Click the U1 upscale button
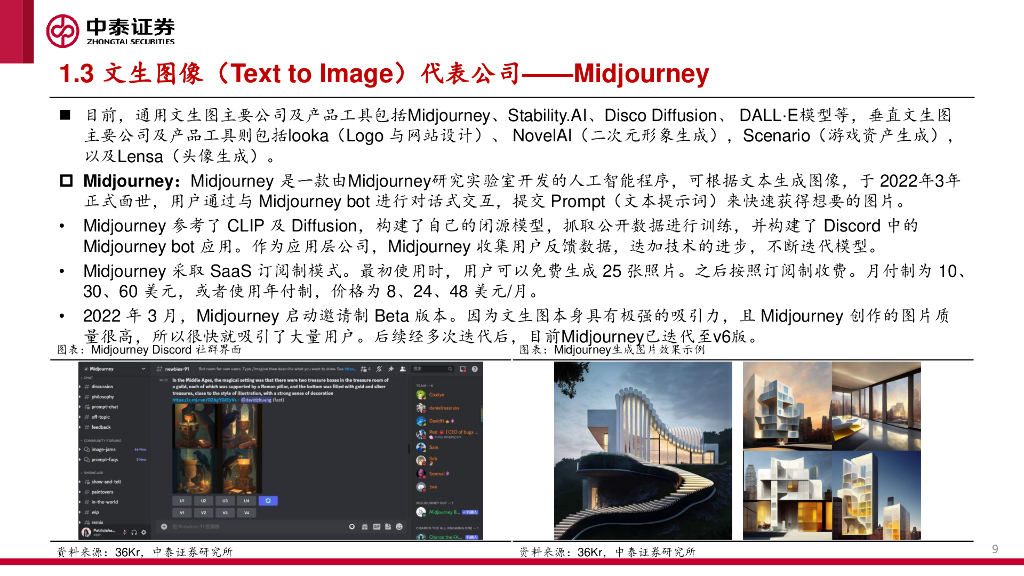Screen dimensions: 1024x576 coord(182,501)
